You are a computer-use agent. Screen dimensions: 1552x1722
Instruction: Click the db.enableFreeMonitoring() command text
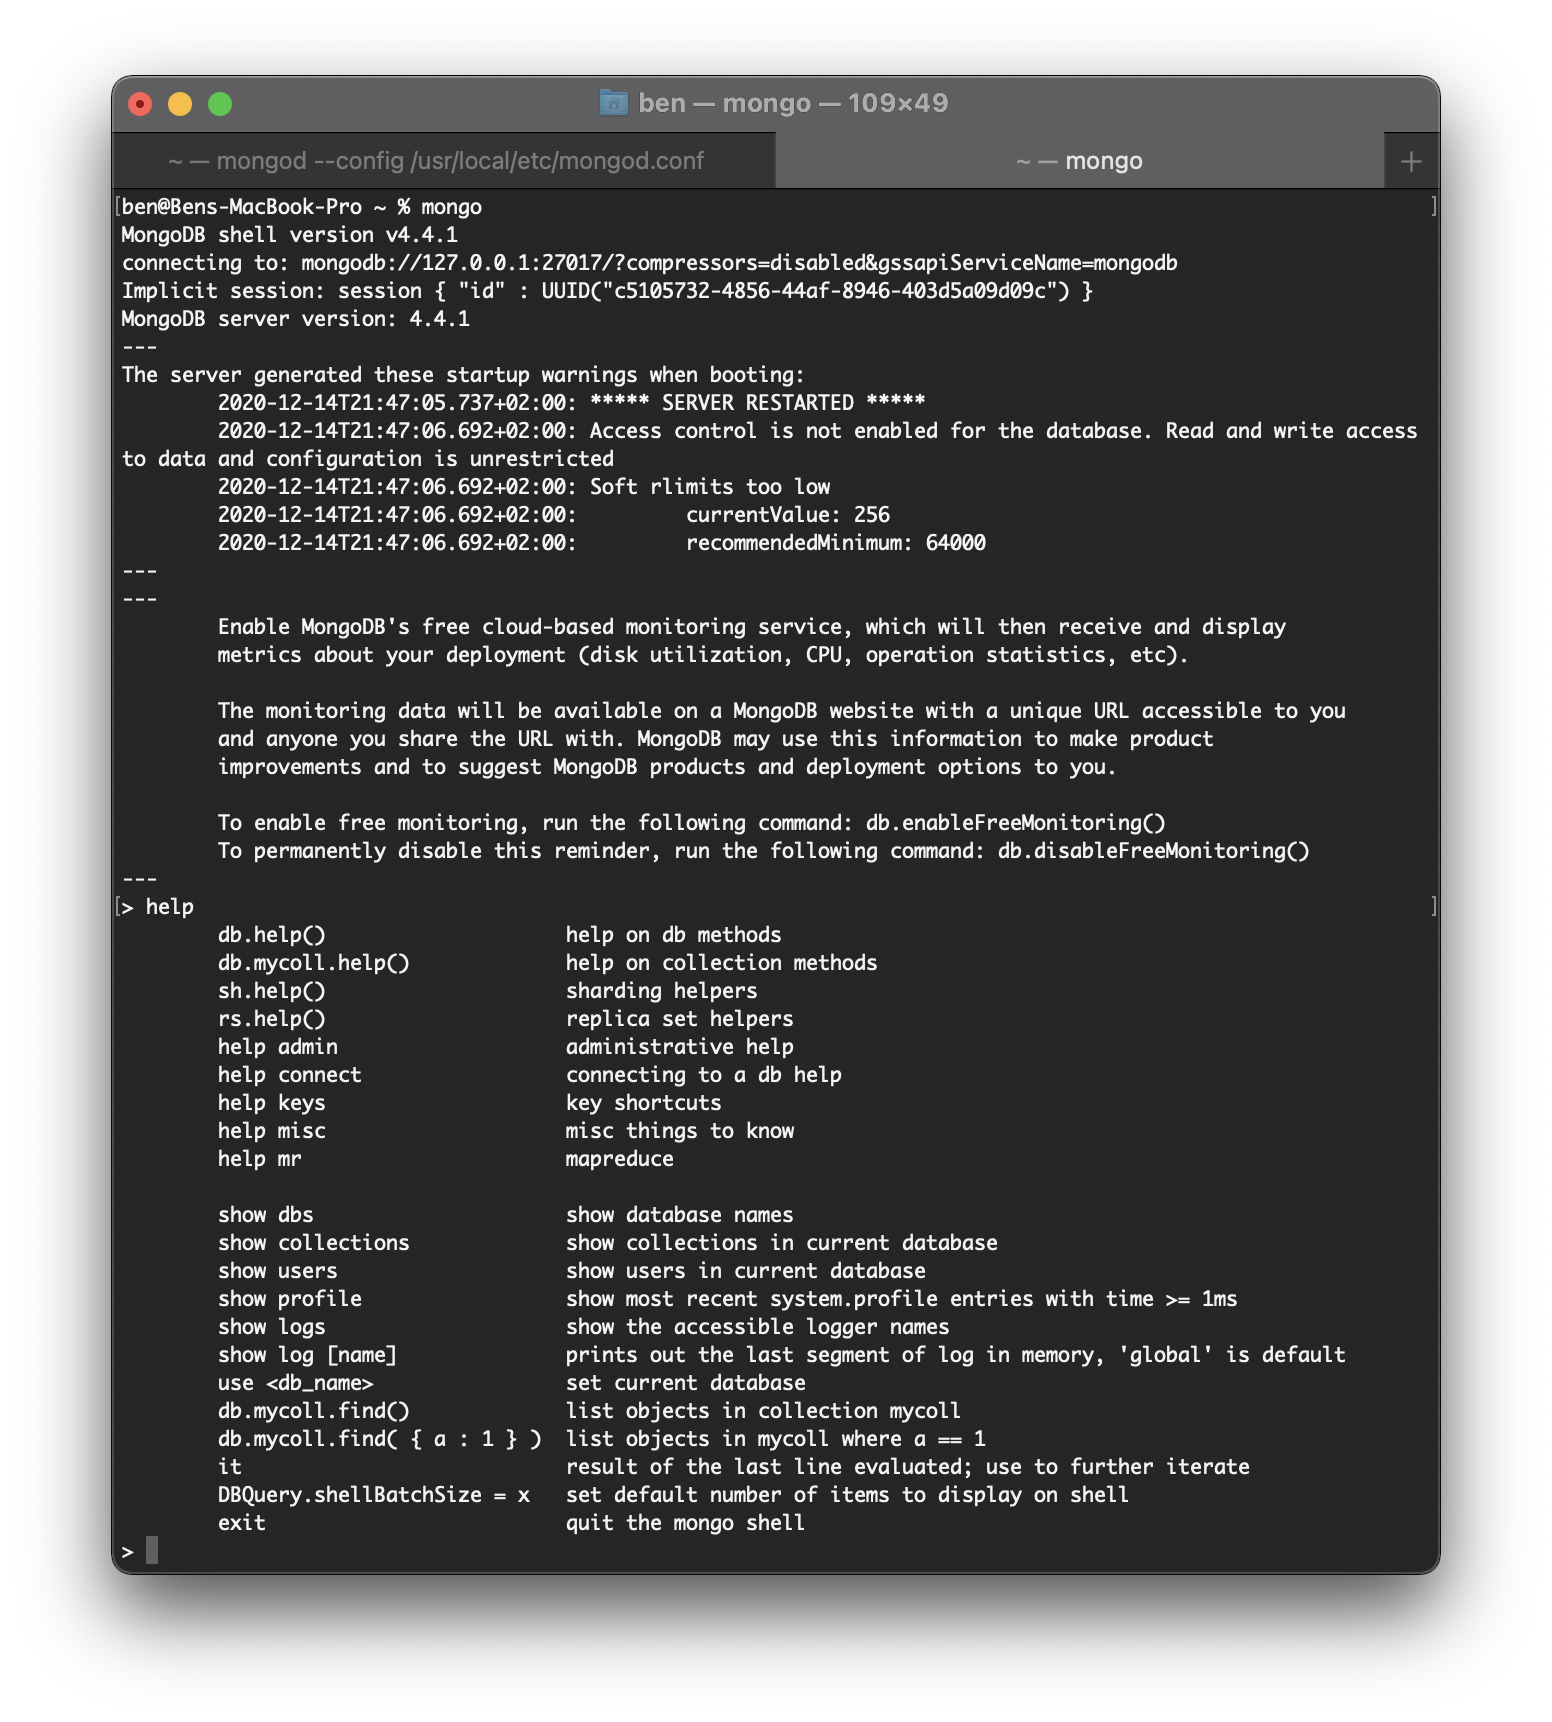click(1015, 823)
